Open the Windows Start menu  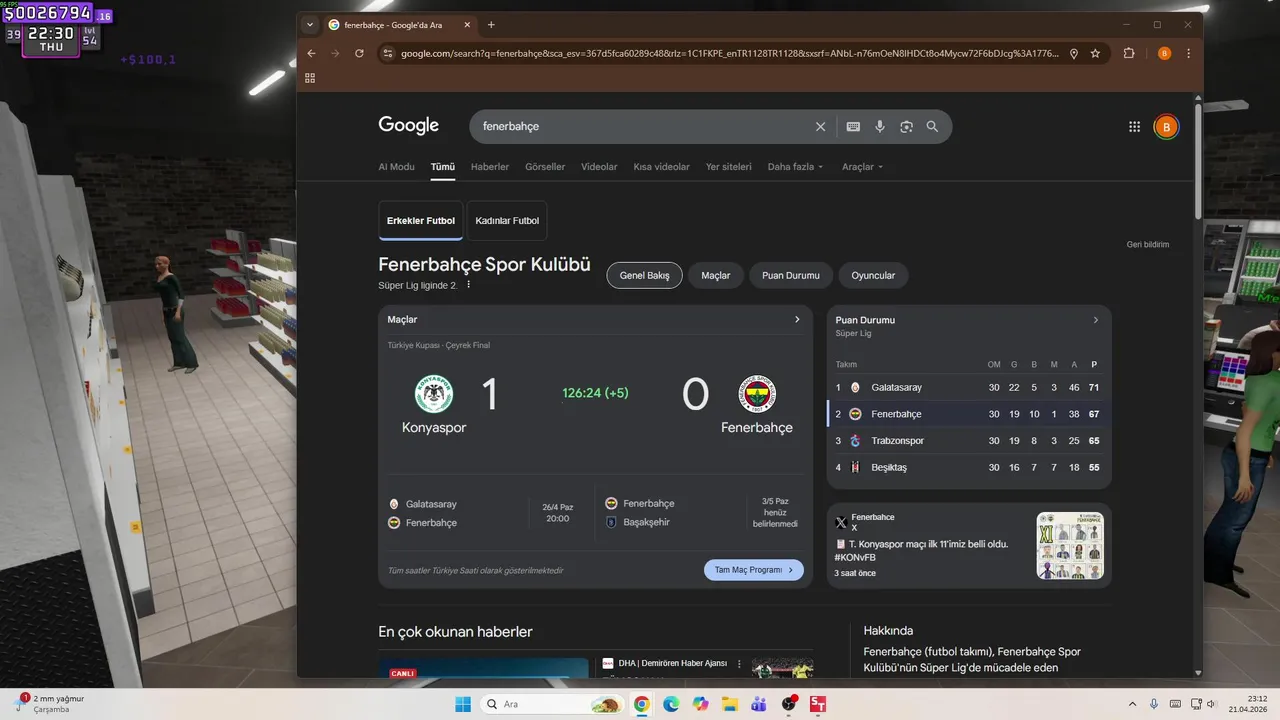click(463, 704)
